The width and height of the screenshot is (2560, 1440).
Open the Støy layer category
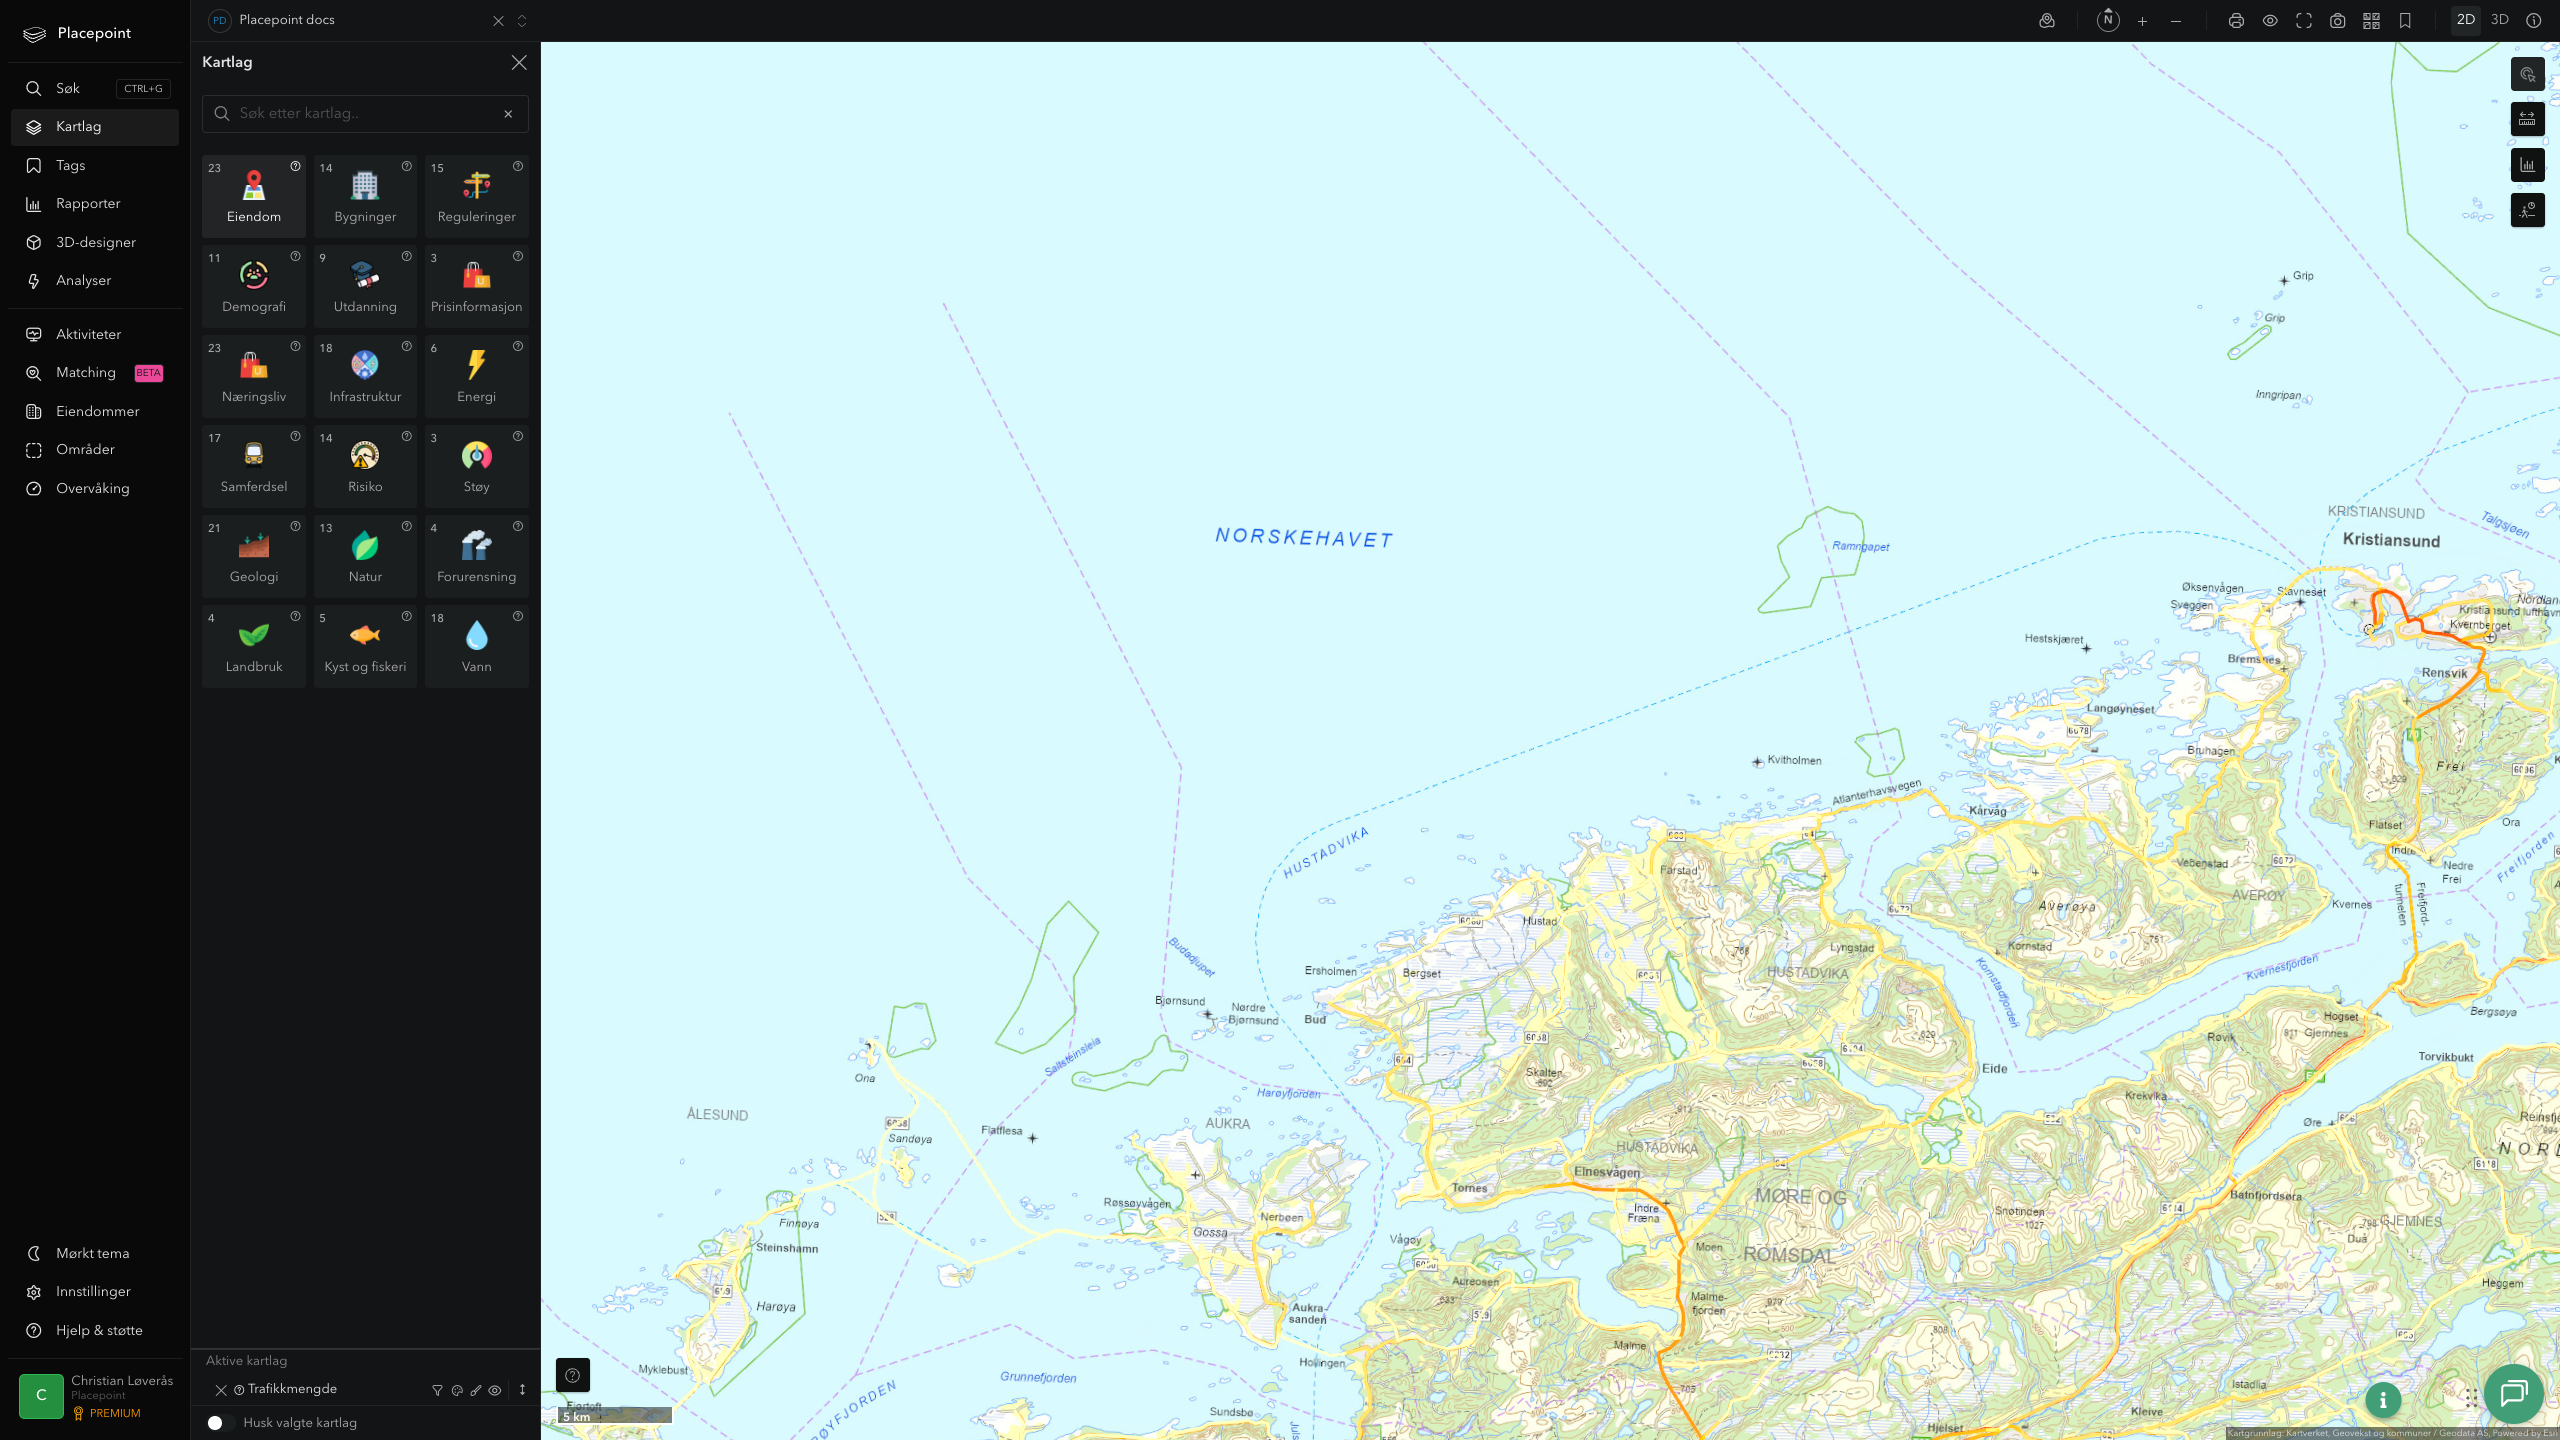(476, 466)
